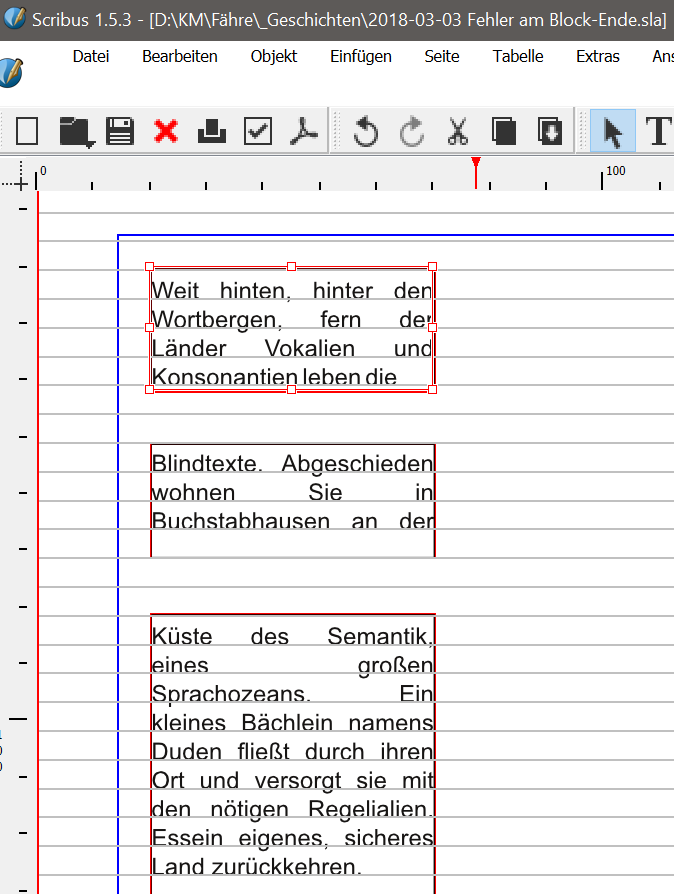Save the document using floppy disk icon
Viewport: 674px width, 894px height.
click(121, 131)
